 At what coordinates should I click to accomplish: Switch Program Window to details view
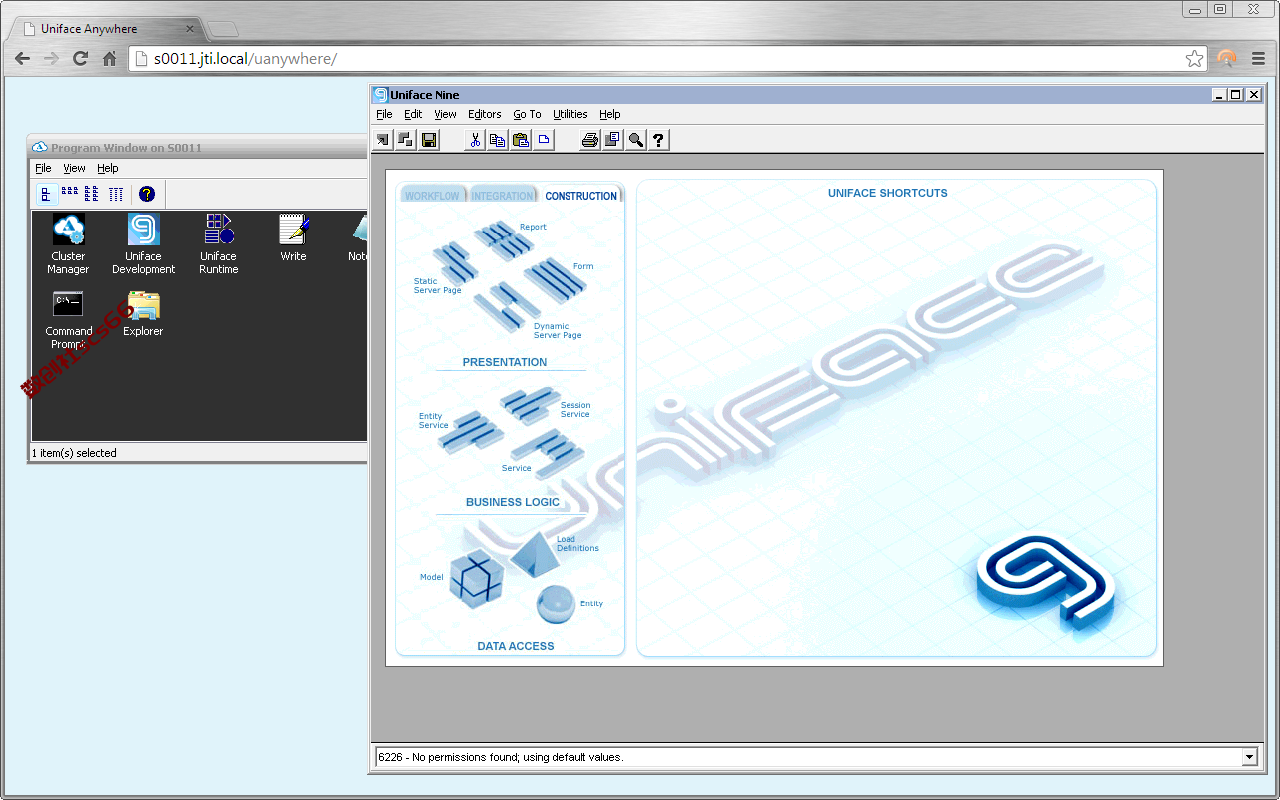point(115,194)
